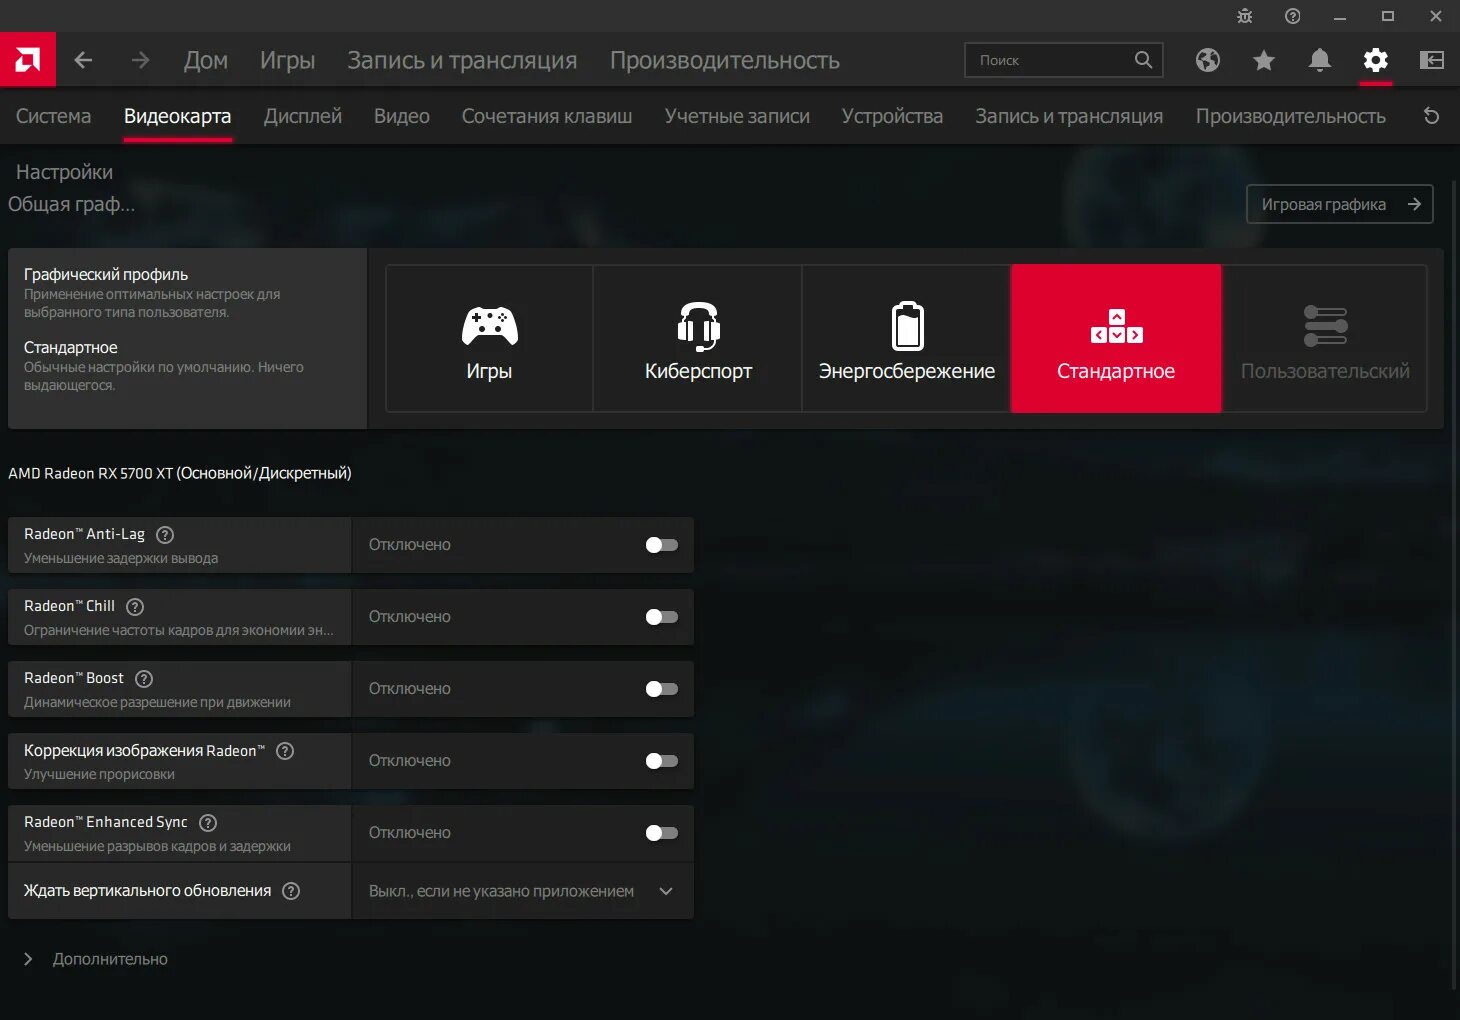The width and height of the screenshot is (1460, 1020).
Task: Switch to the Устройства tab
Action: pos(892,116)
